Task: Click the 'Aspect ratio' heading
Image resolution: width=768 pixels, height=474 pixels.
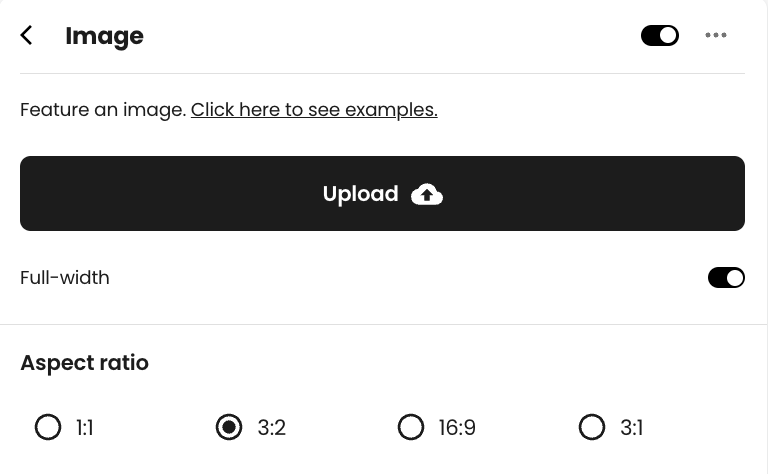Action: coord(84,363)
